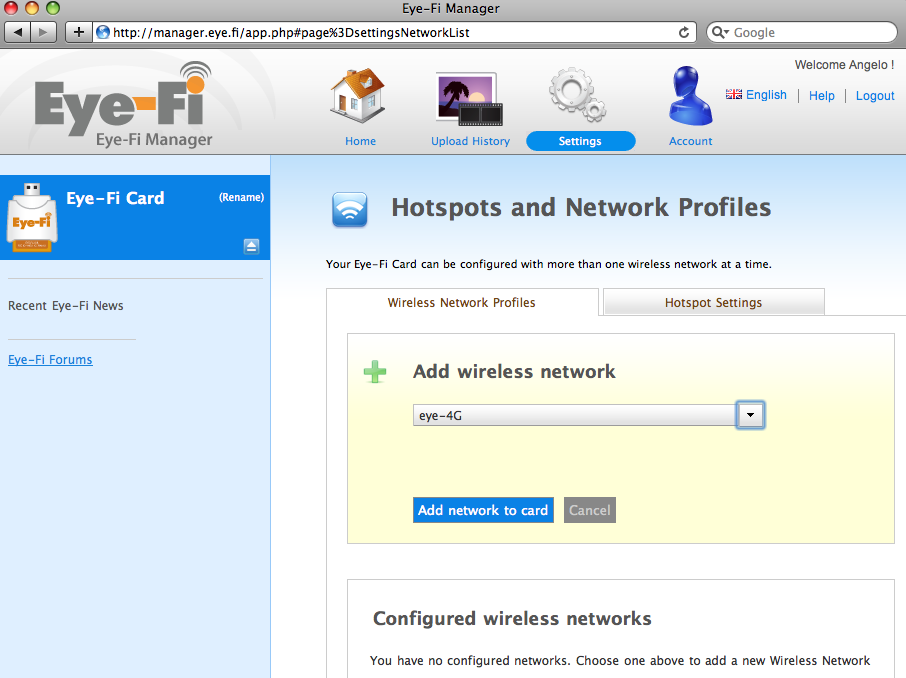Minimize the Eye-Fi Manager browser window
The height and width of the screenshot is (678, 906).
[x=32, y=8]
